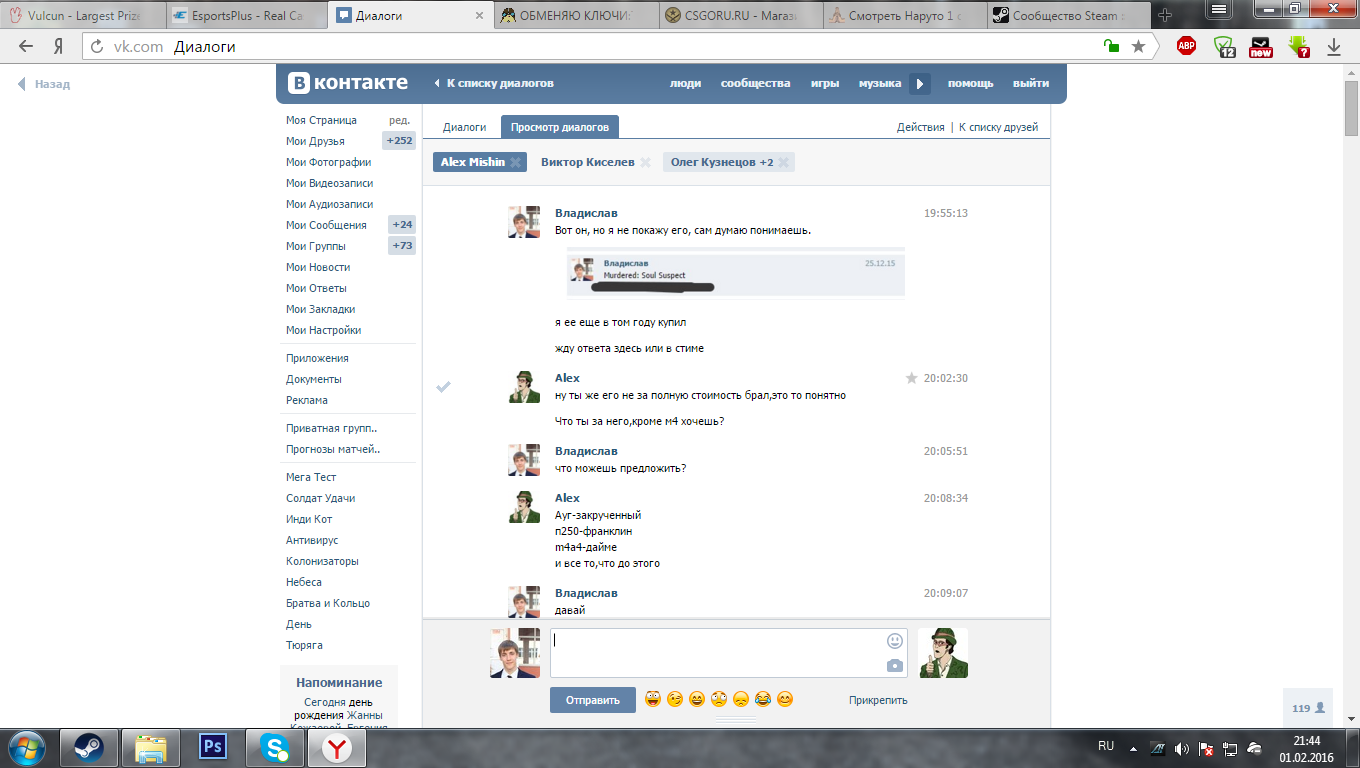Switch to the Виктор Киселев conversation

(x=588, y=162)
